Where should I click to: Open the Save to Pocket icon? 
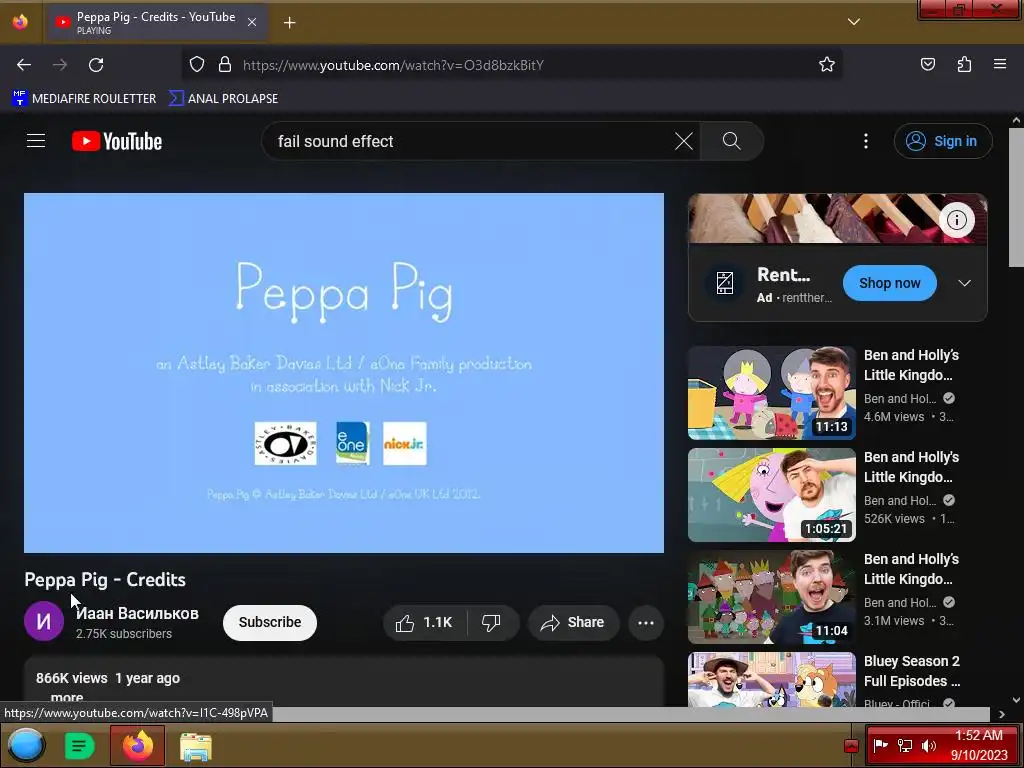point(927,64)
